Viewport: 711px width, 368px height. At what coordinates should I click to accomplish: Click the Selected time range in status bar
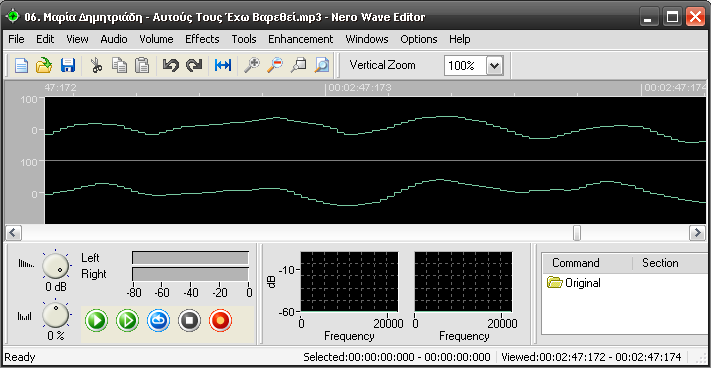[x=397, y=357]
